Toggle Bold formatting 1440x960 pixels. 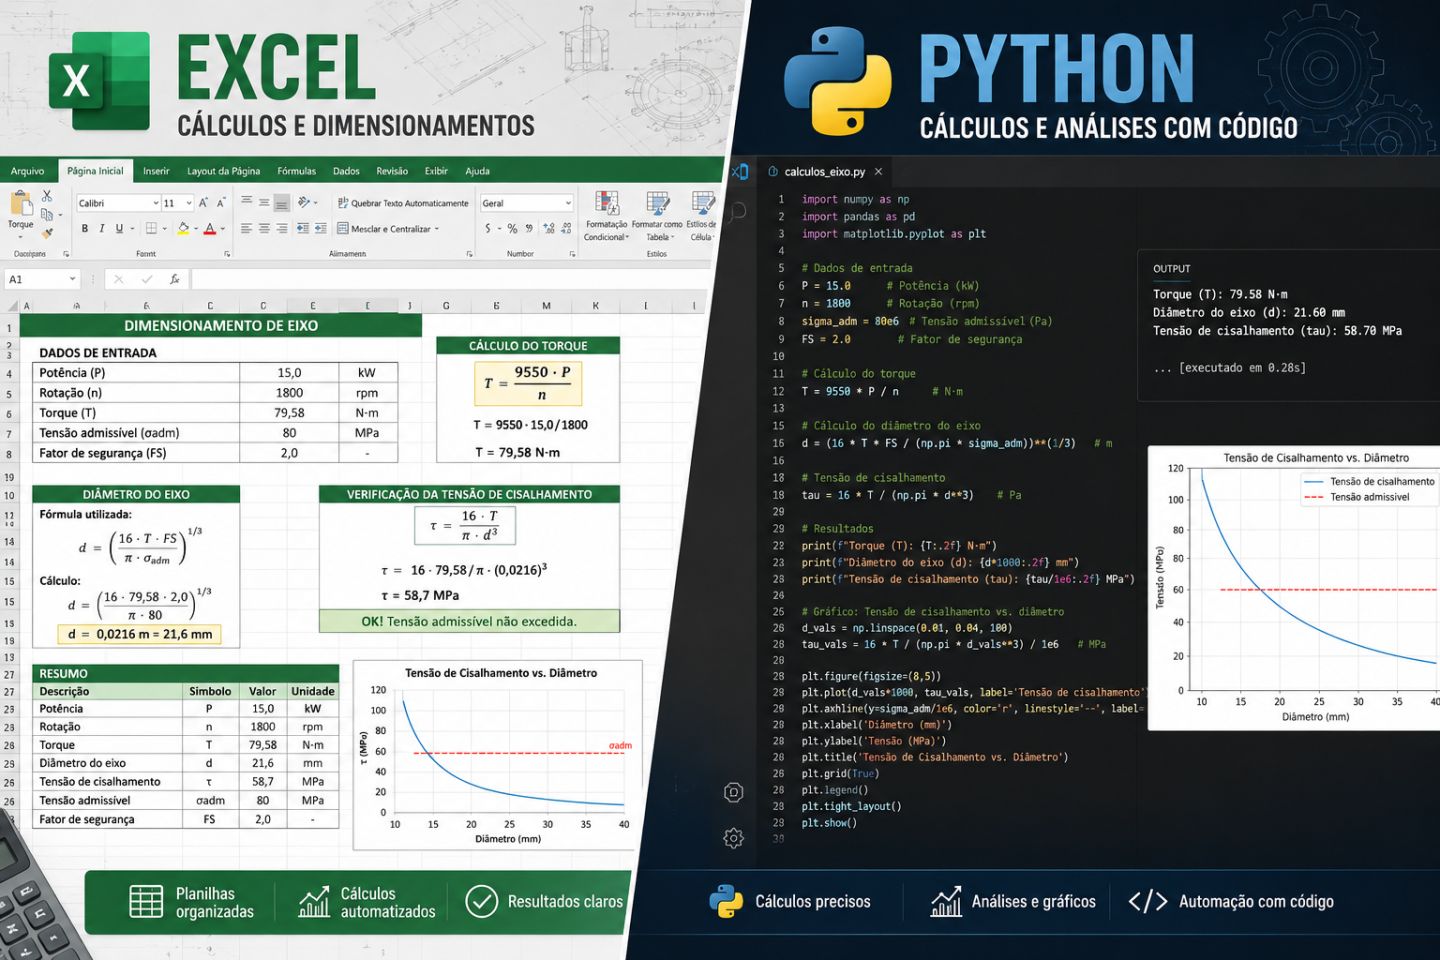click(x=85, y=228)
